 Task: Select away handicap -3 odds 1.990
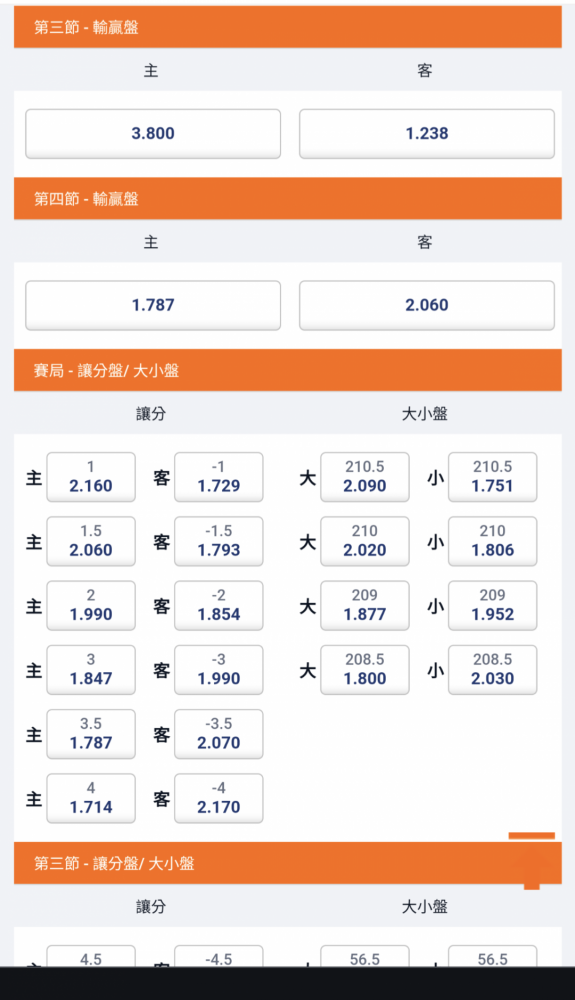(219, 670)
